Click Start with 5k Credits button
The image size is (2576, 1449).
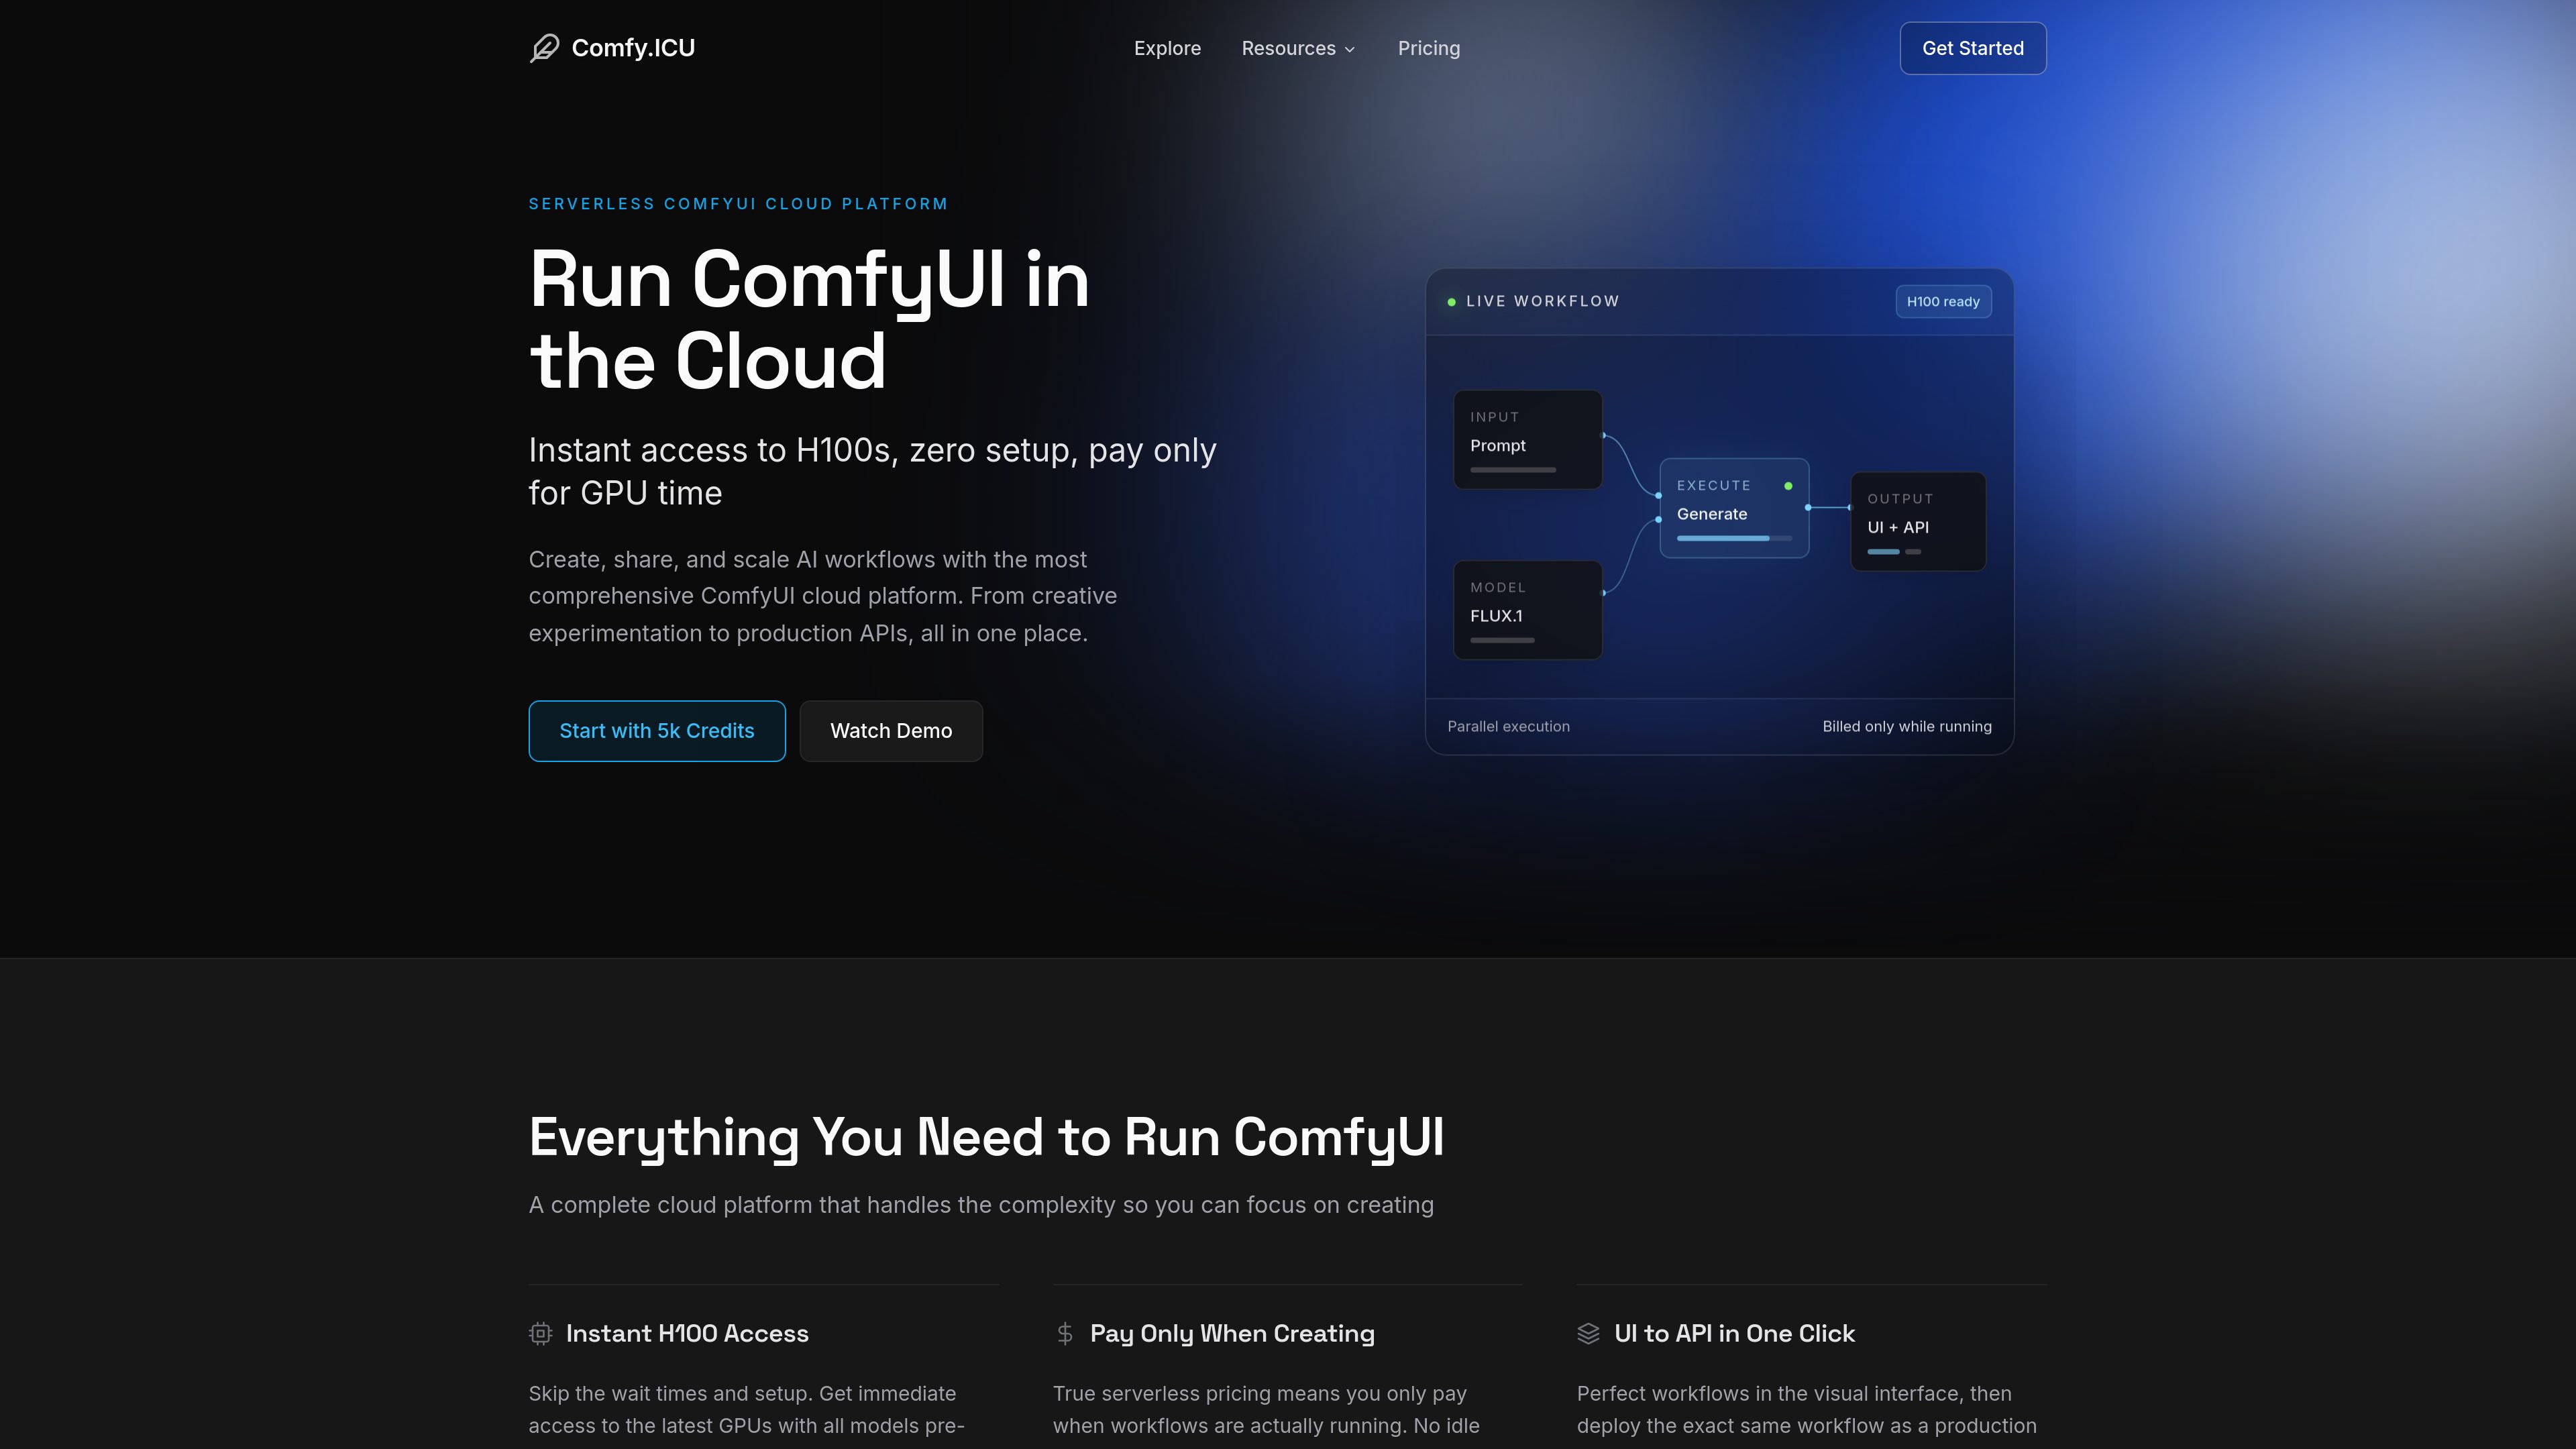coord(657,731)
